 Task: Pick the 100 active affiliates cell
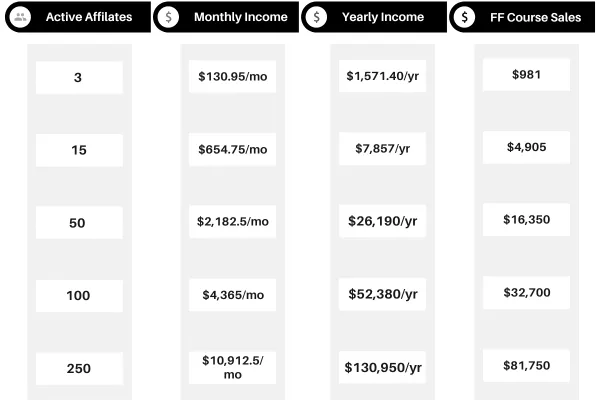point(78,295)
